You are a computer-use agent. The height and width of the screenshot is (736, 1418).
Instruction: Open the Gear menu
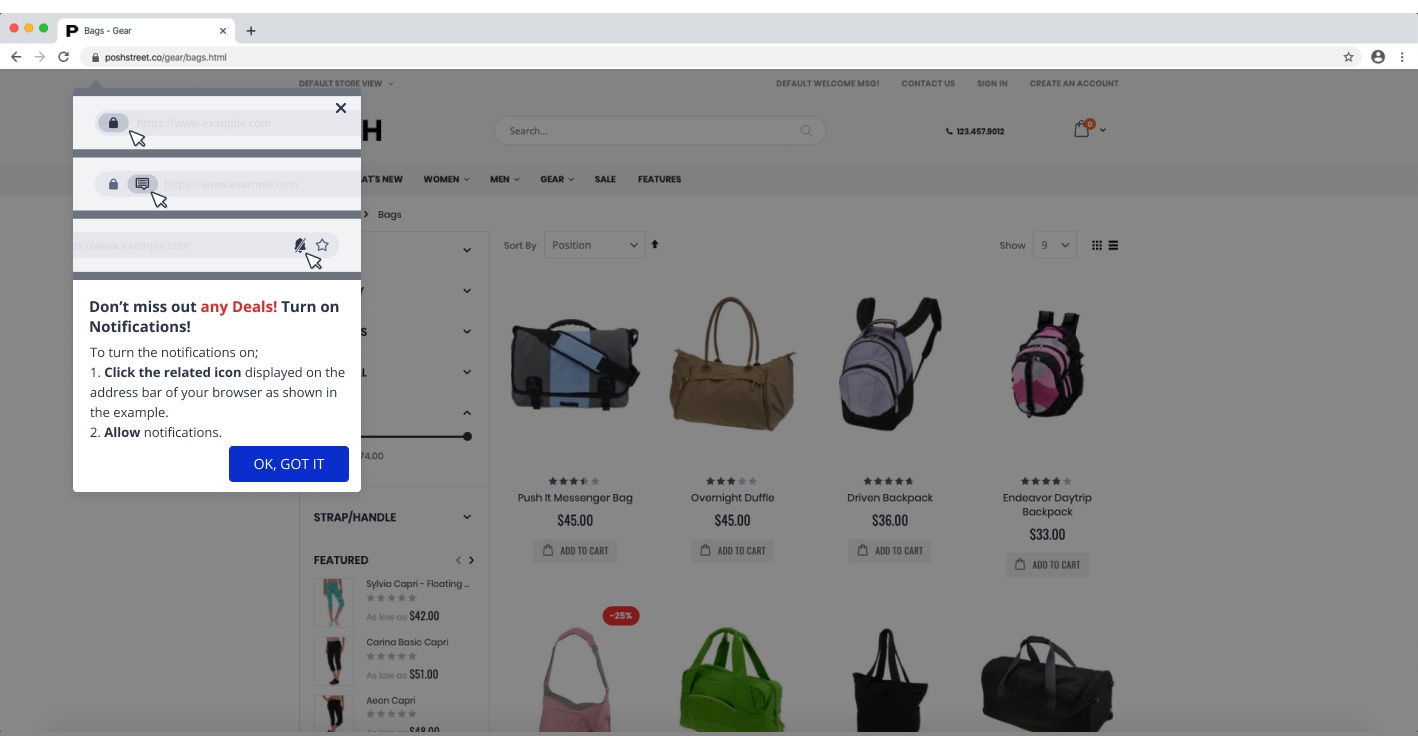point(557,179)
